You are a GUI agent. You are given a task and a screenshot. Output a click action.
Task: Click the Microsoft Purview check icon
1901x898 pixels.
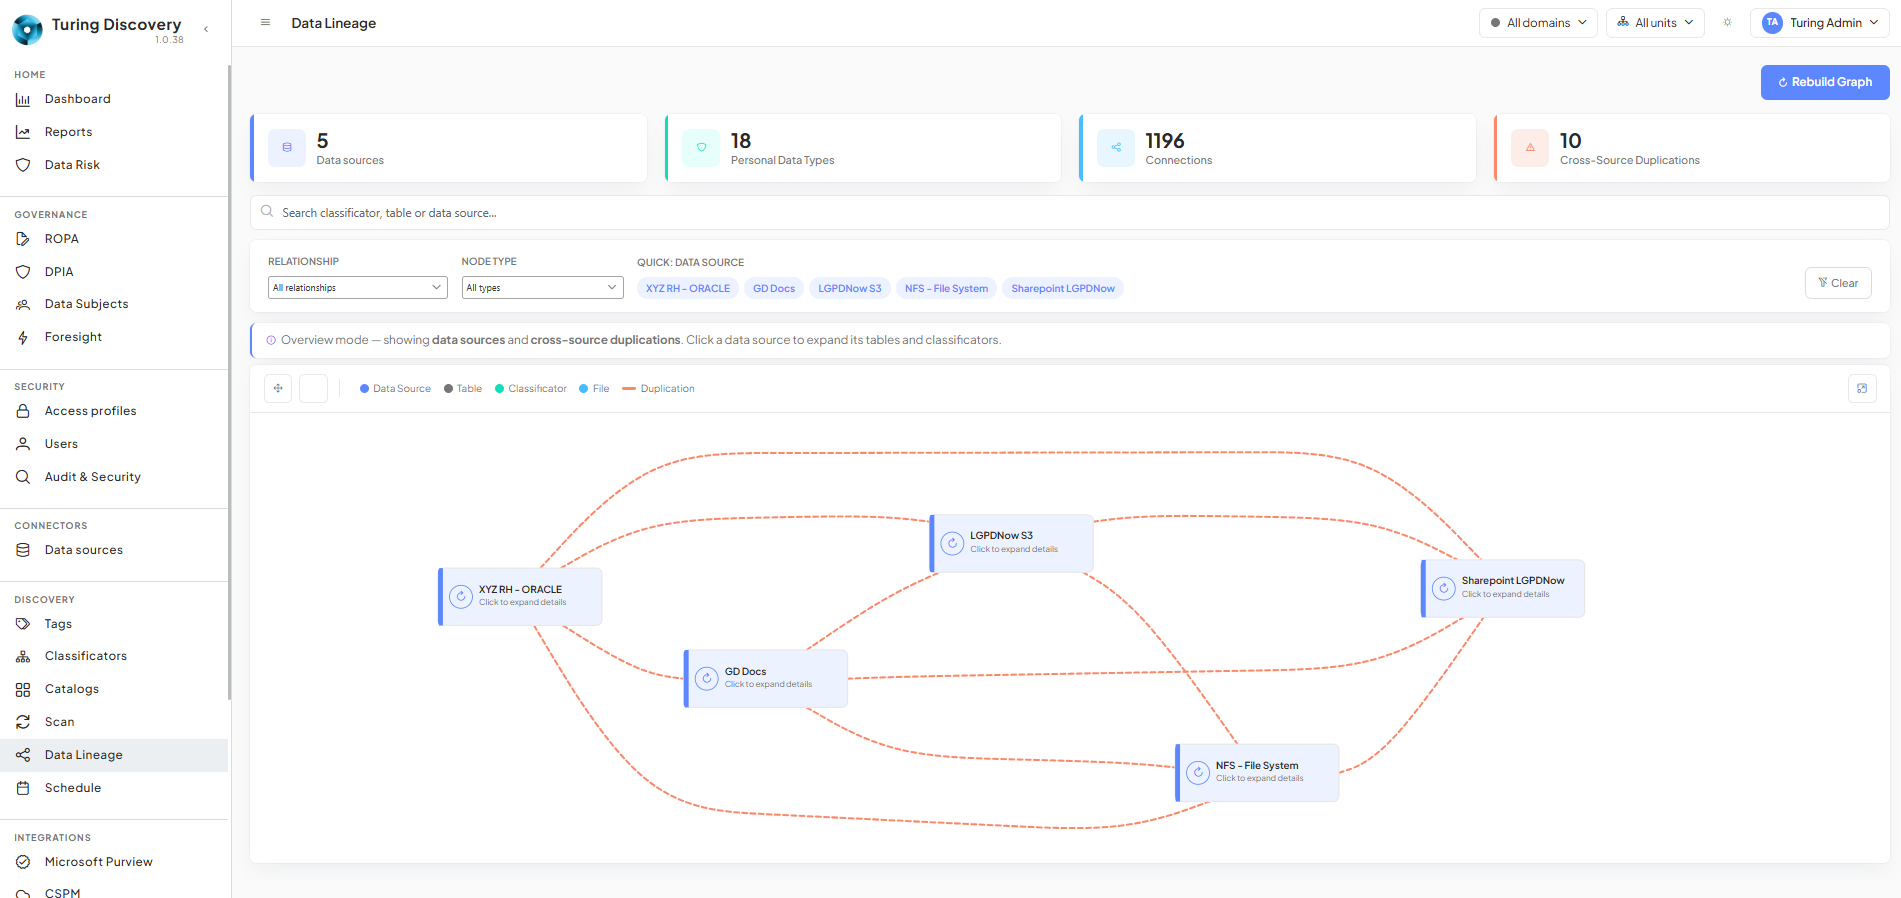click(23, 862)
